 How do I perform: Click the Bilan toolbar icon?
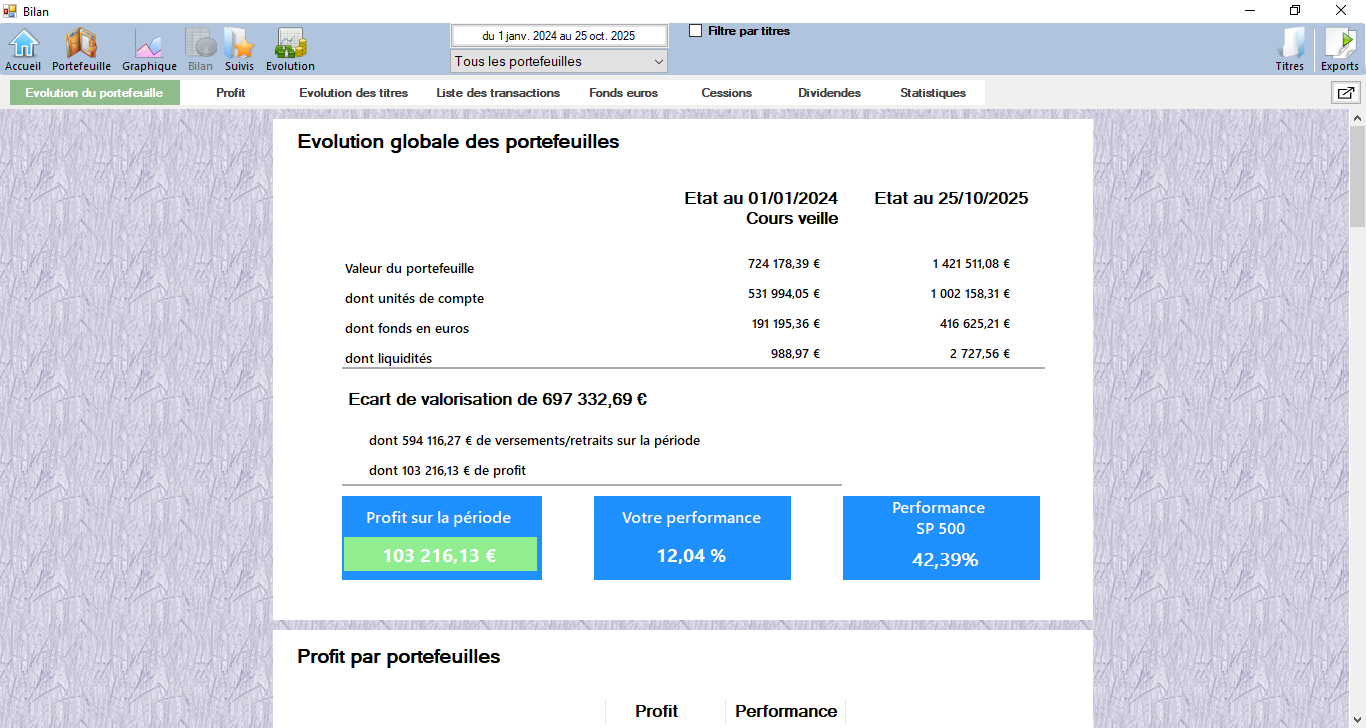pyautogui.click(x=200, y=46)
